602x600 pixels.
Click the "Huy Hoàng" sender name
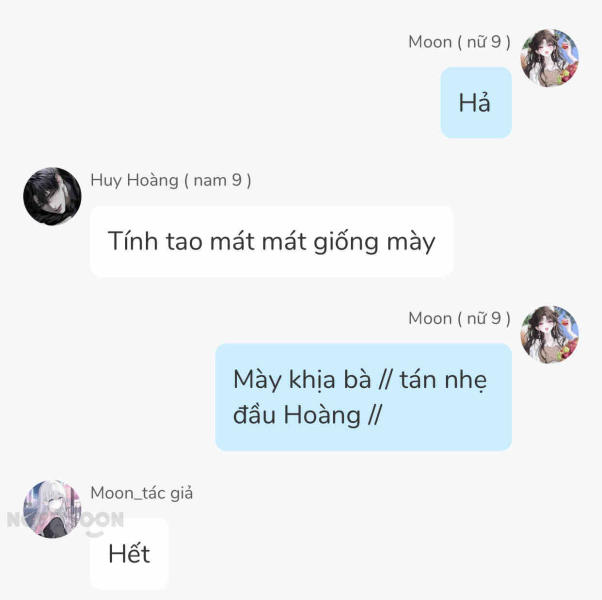(134, 180)
